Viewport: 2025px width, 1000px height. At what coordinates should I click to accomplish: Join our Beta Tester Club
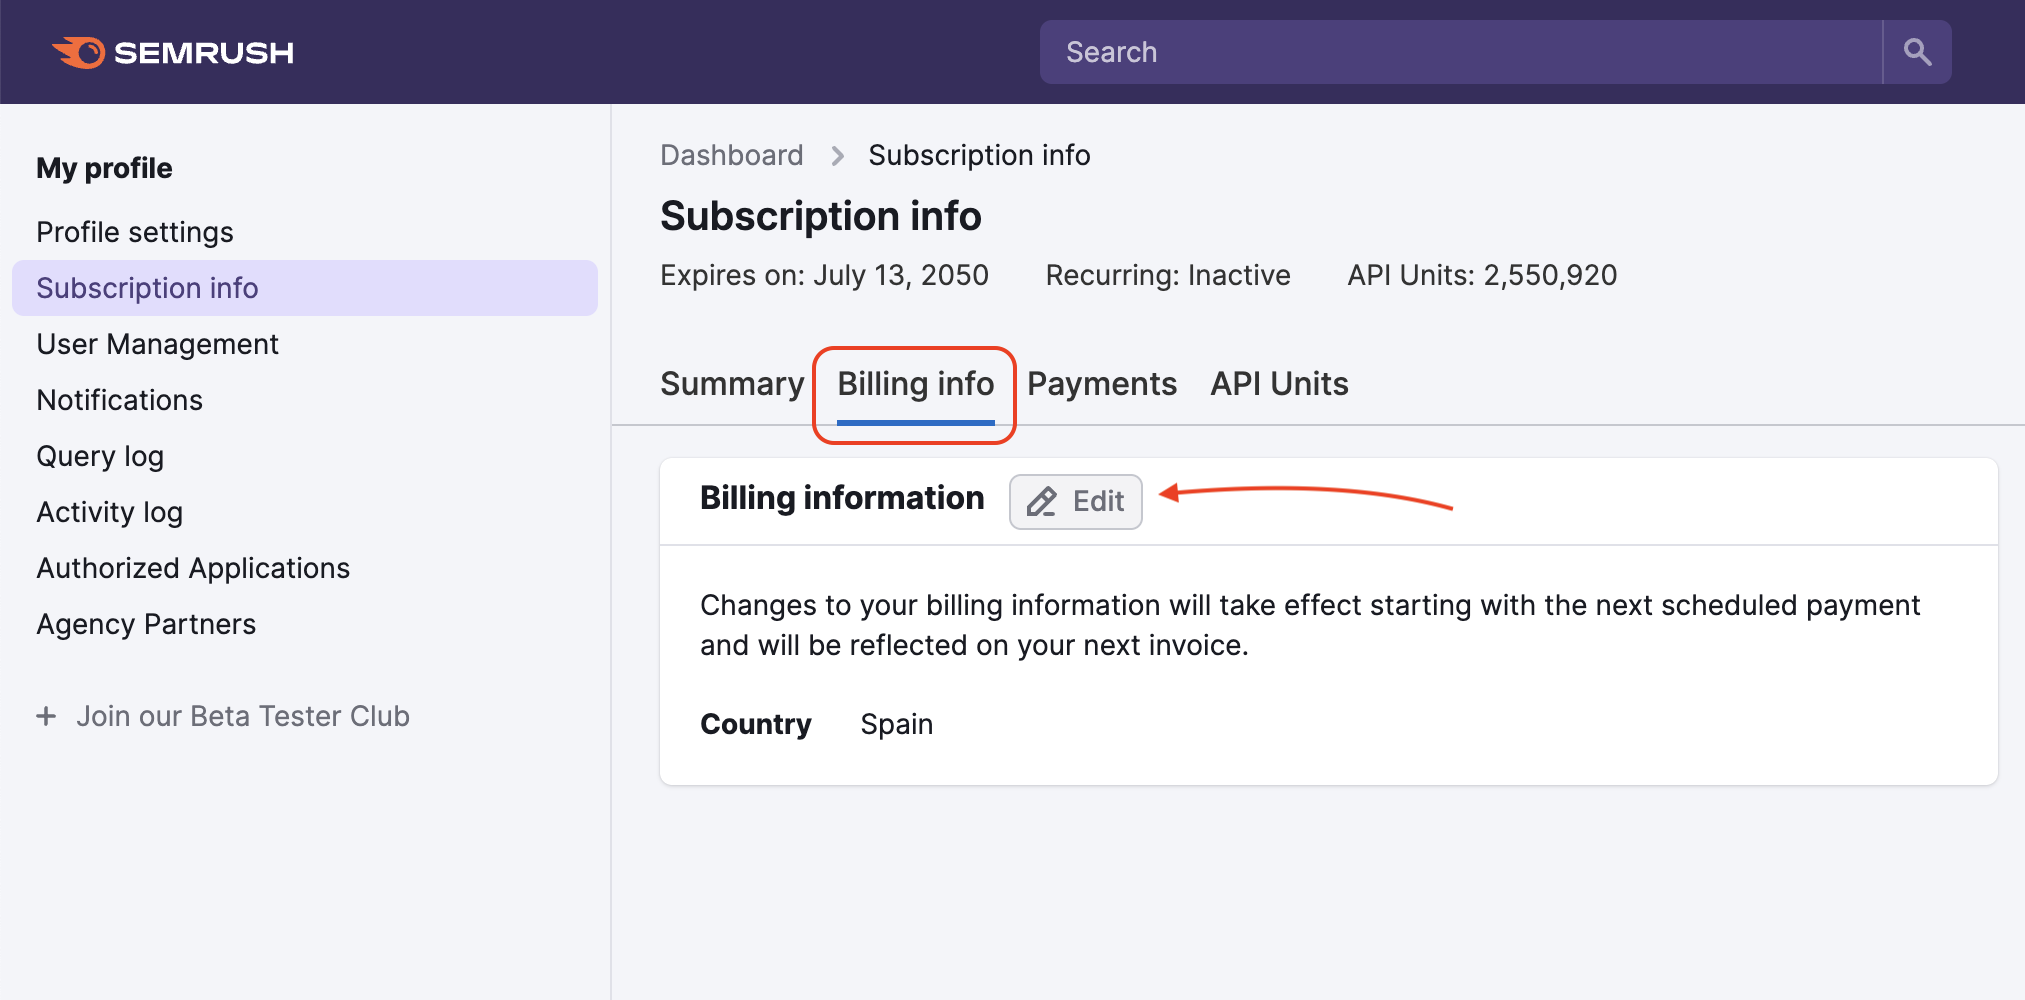coord(243,716)
